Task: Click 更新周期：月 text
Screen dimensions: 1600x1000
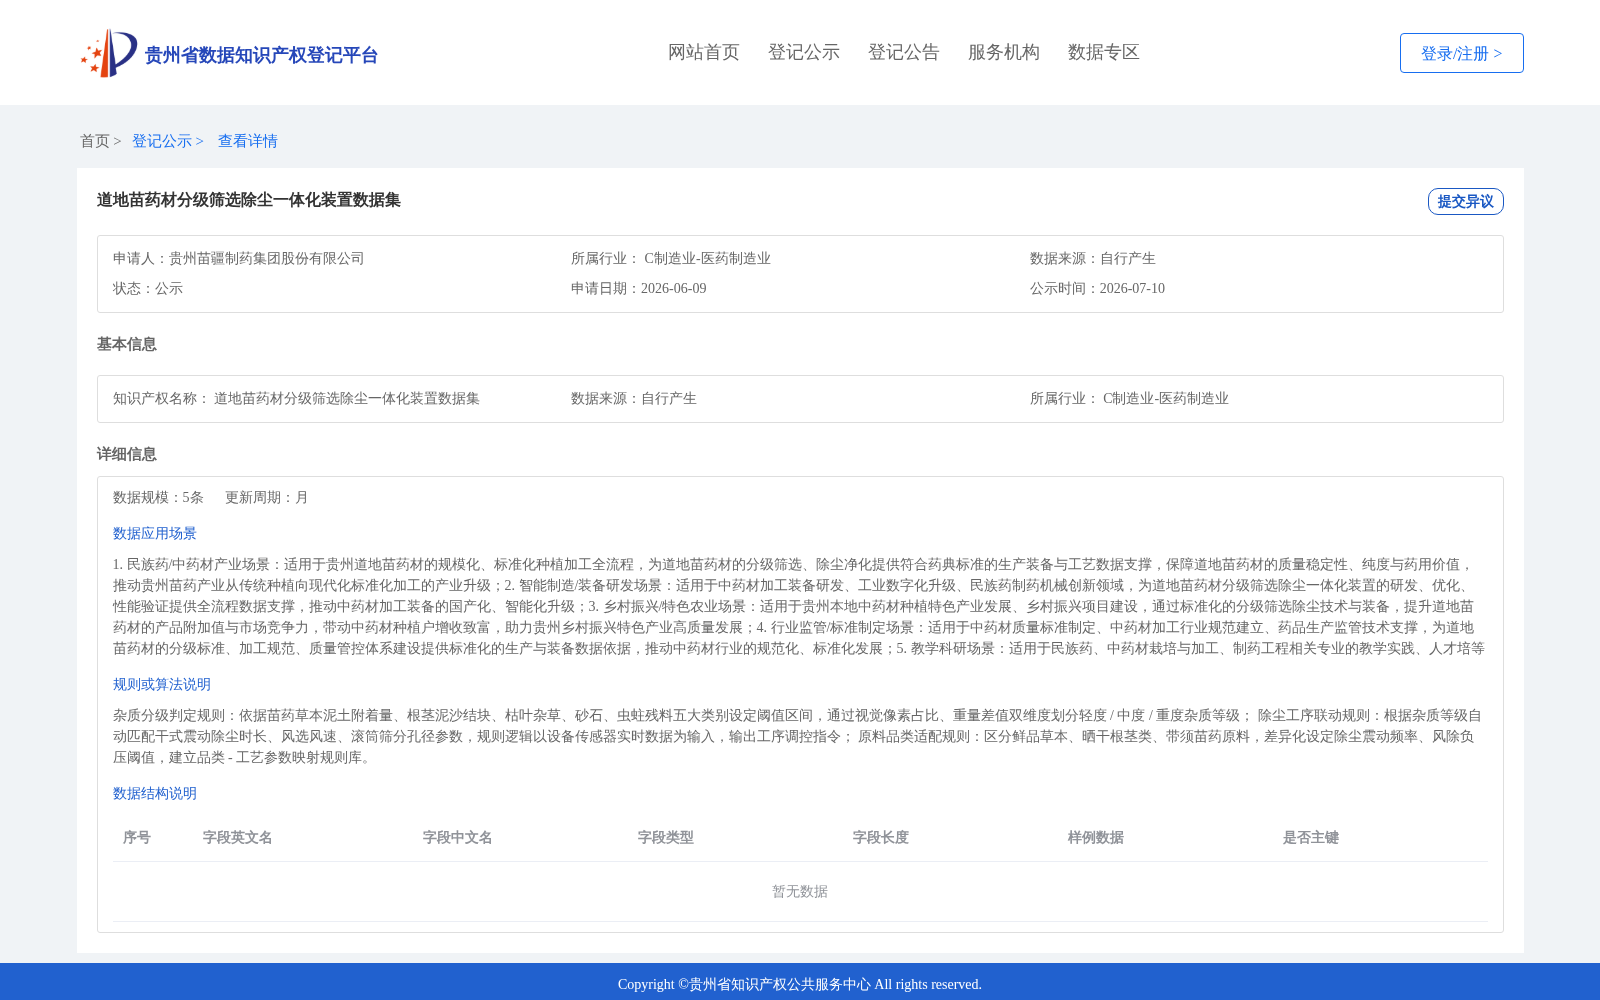Action: 267,497
